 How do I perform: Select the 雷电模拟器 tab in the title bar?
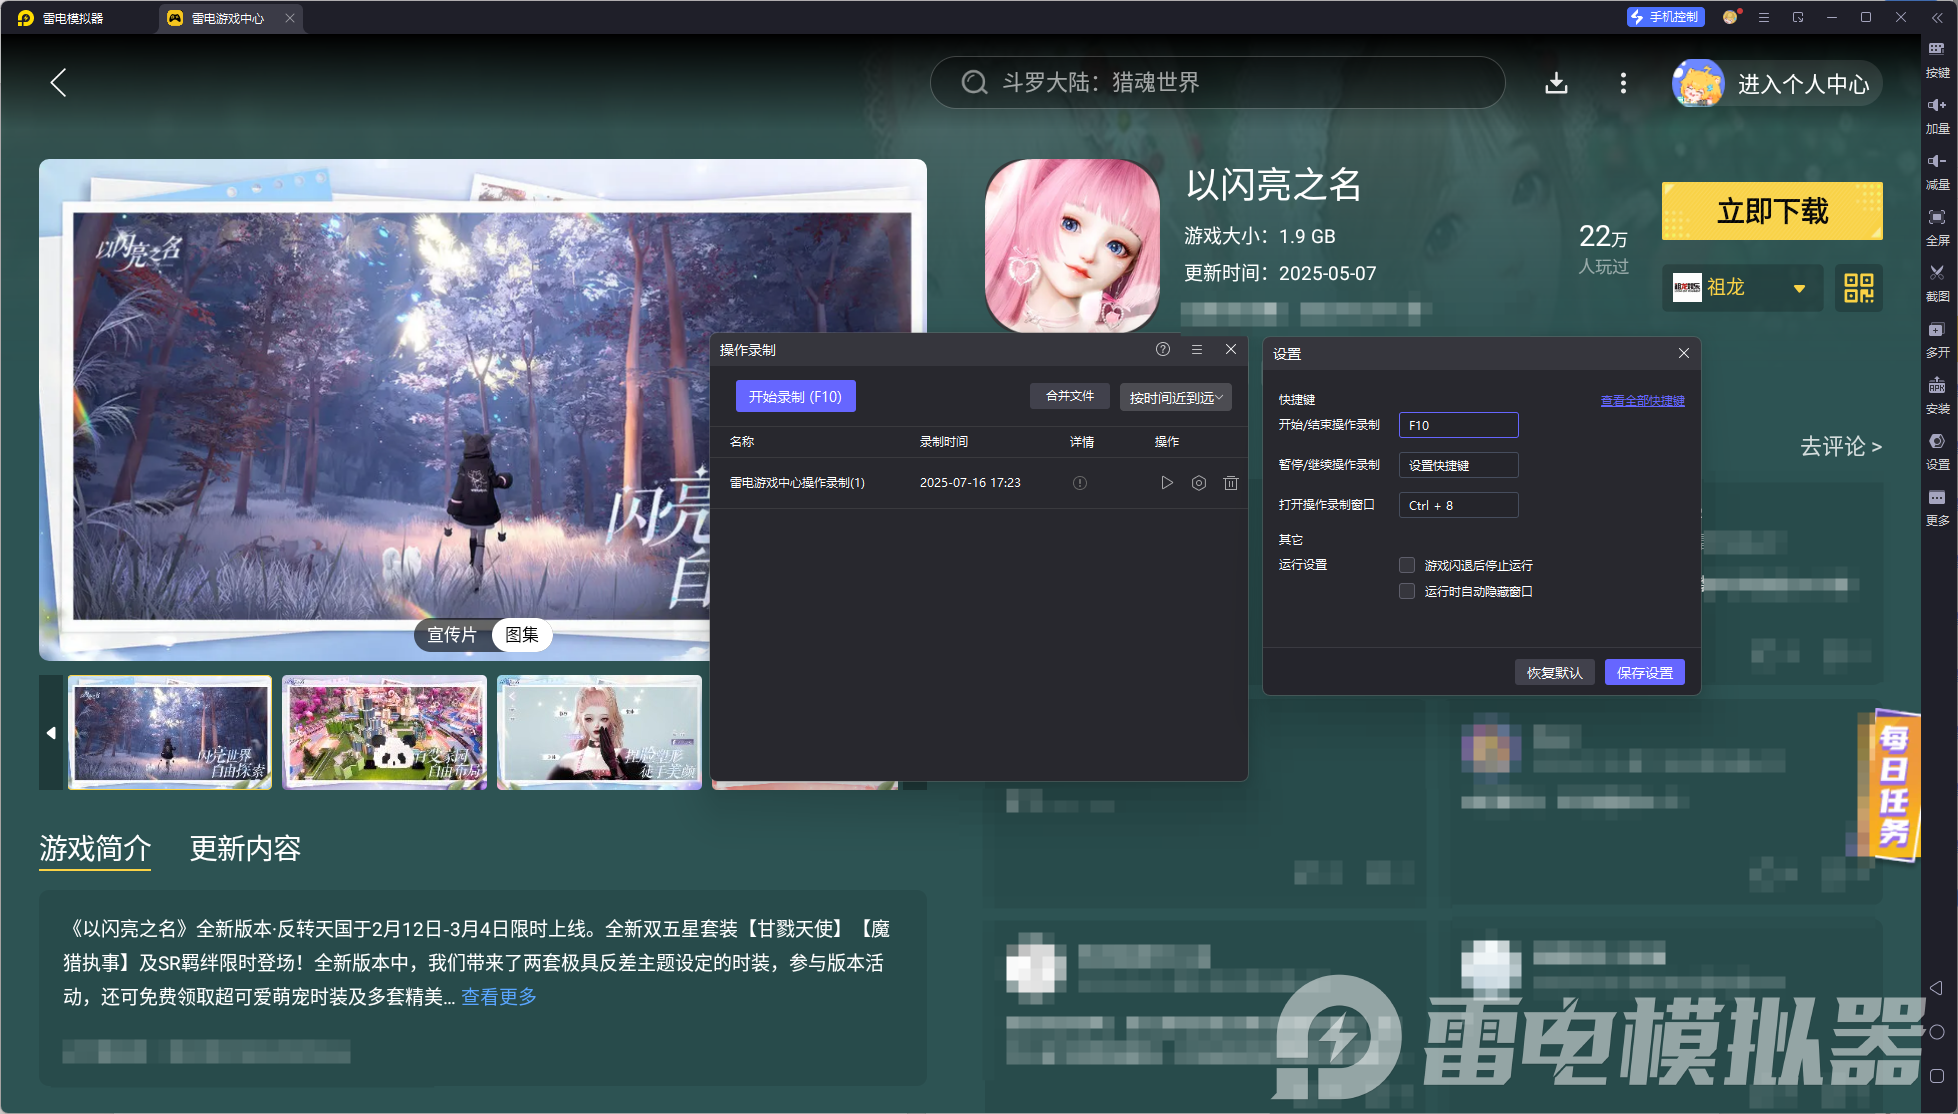point(72,18)
